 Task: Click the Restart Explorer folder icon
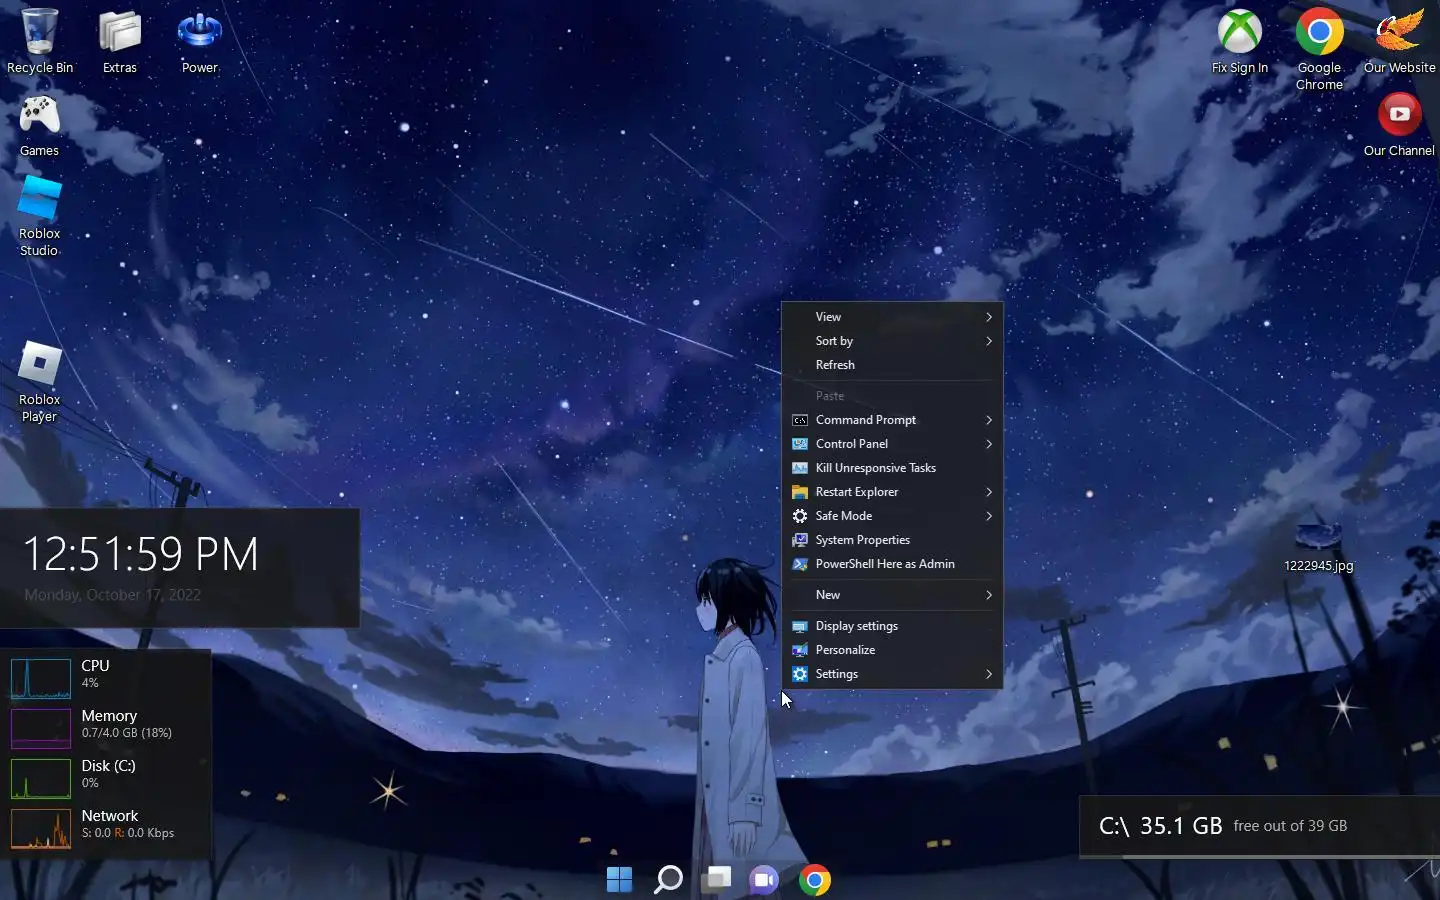coord(800,492)
